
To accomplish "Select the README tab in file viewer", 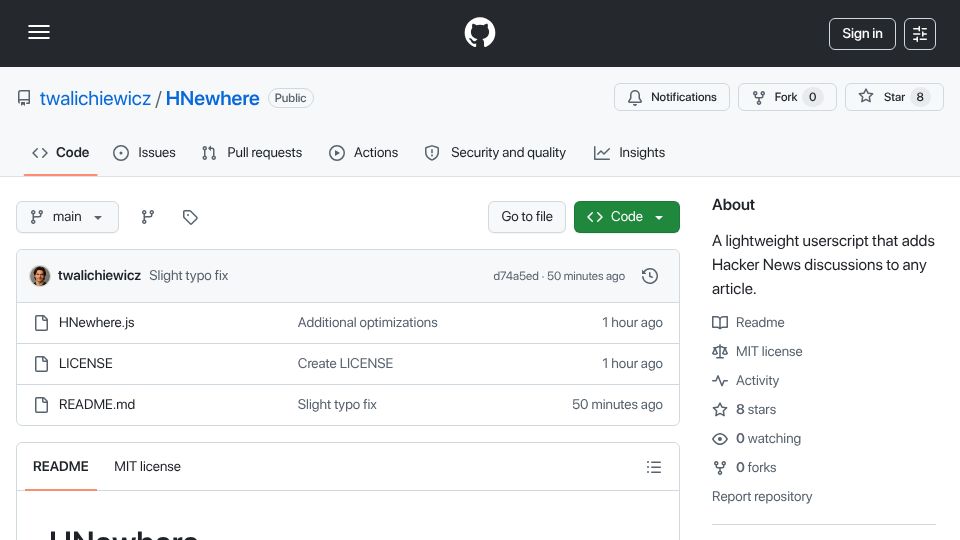I will 61,467.
